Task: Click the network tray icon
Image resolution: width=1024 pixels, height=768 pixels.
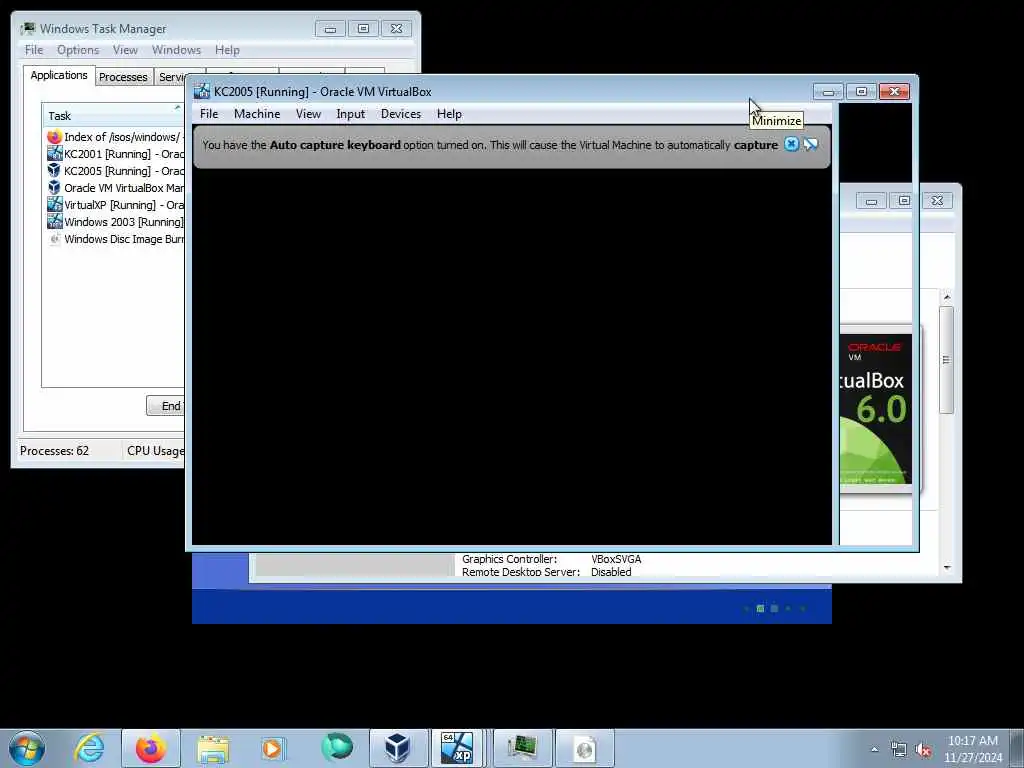Action: (899, 750)
